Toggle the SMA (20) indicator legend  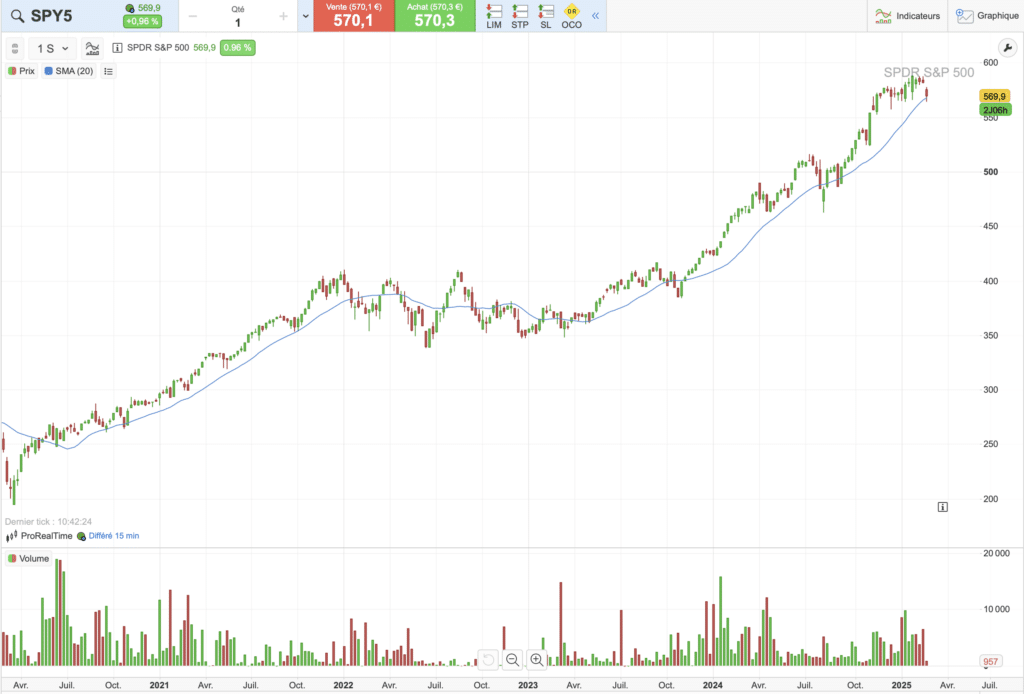[x=69, y=71]
